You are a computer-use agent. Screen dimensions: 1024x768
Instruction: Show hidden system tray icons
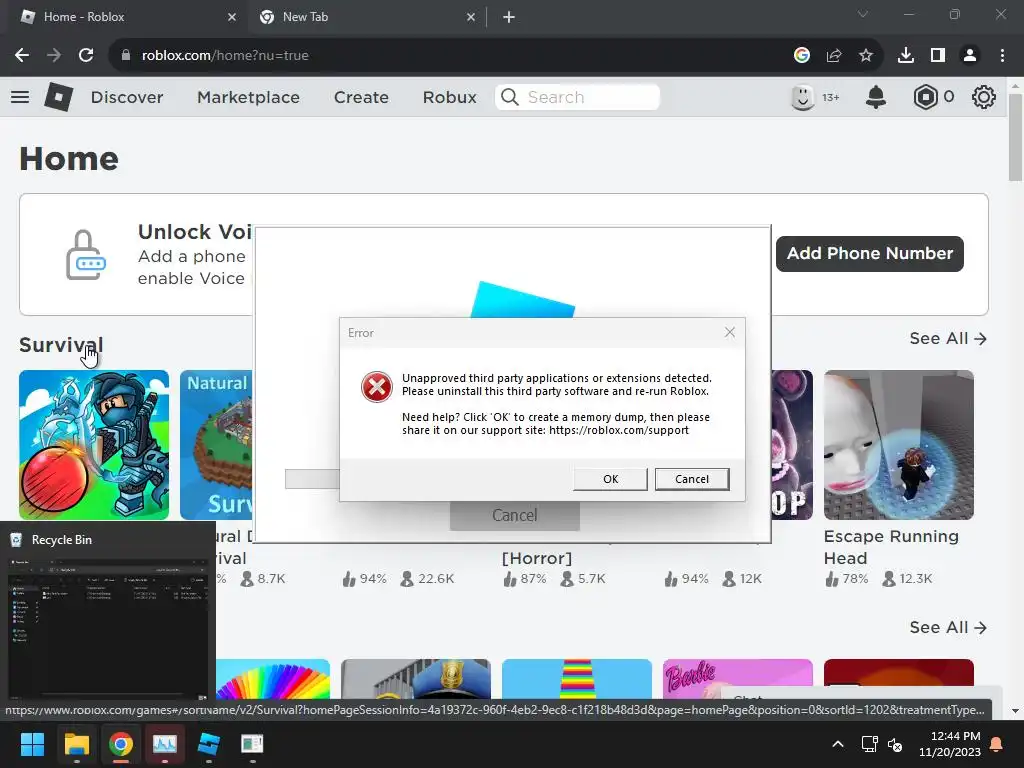pyautogui.click(x=838, y=744)
